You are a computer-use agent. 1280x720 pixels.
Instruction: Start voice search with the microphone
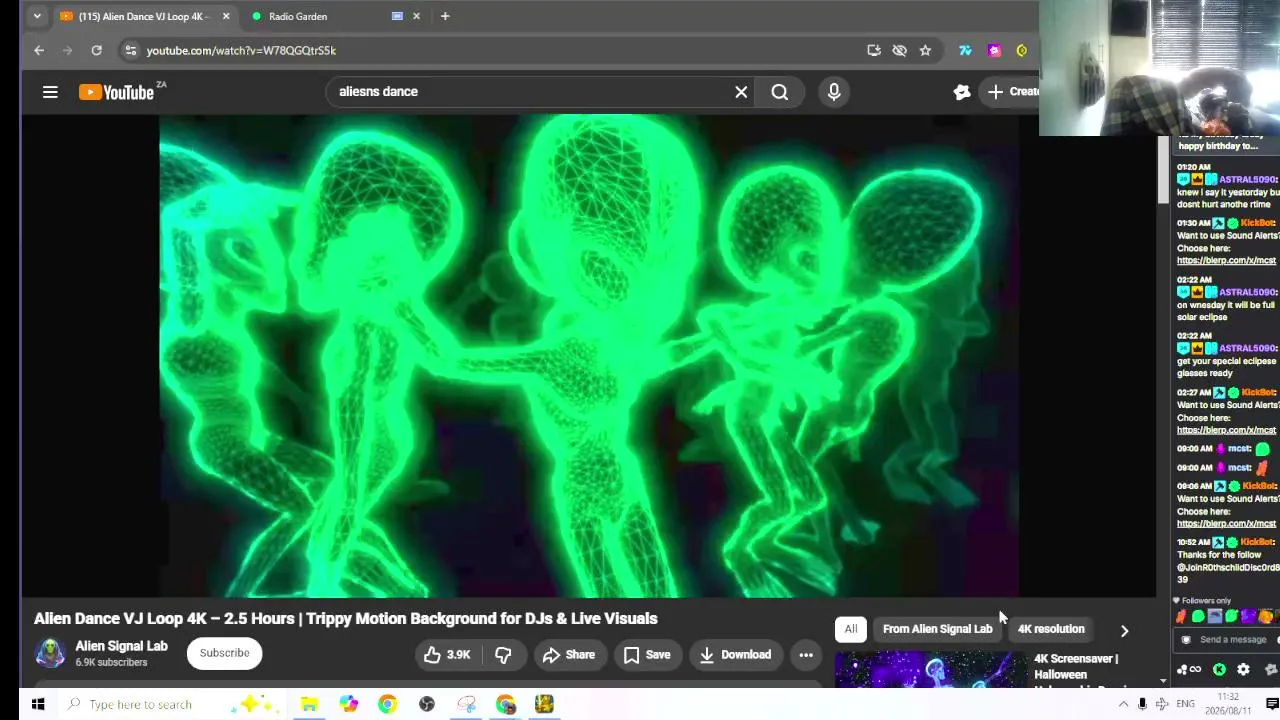(x=834, y=92)
